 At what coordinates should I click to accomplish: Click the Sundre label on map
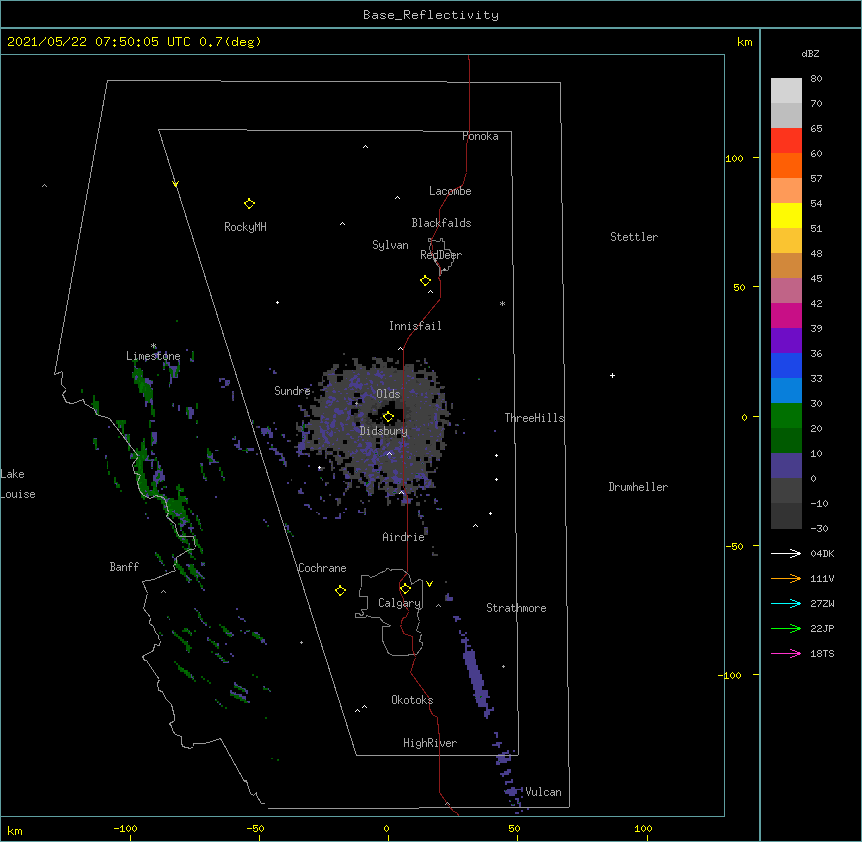coord(292,391)
